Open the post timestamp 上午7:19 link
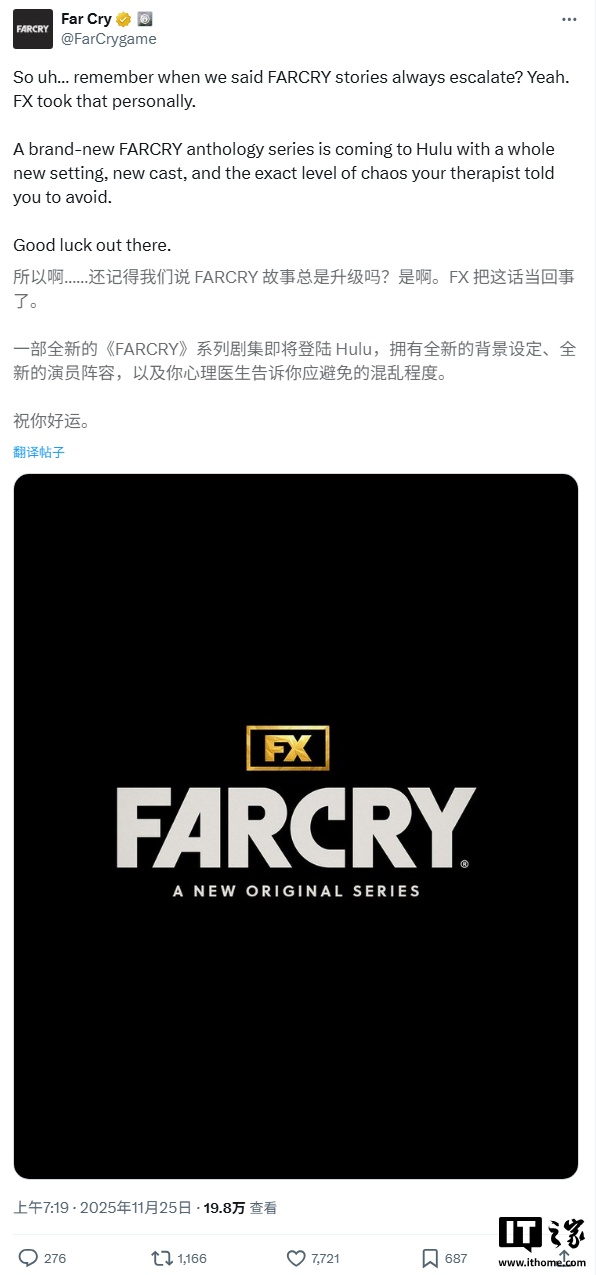 point(102,1208)
